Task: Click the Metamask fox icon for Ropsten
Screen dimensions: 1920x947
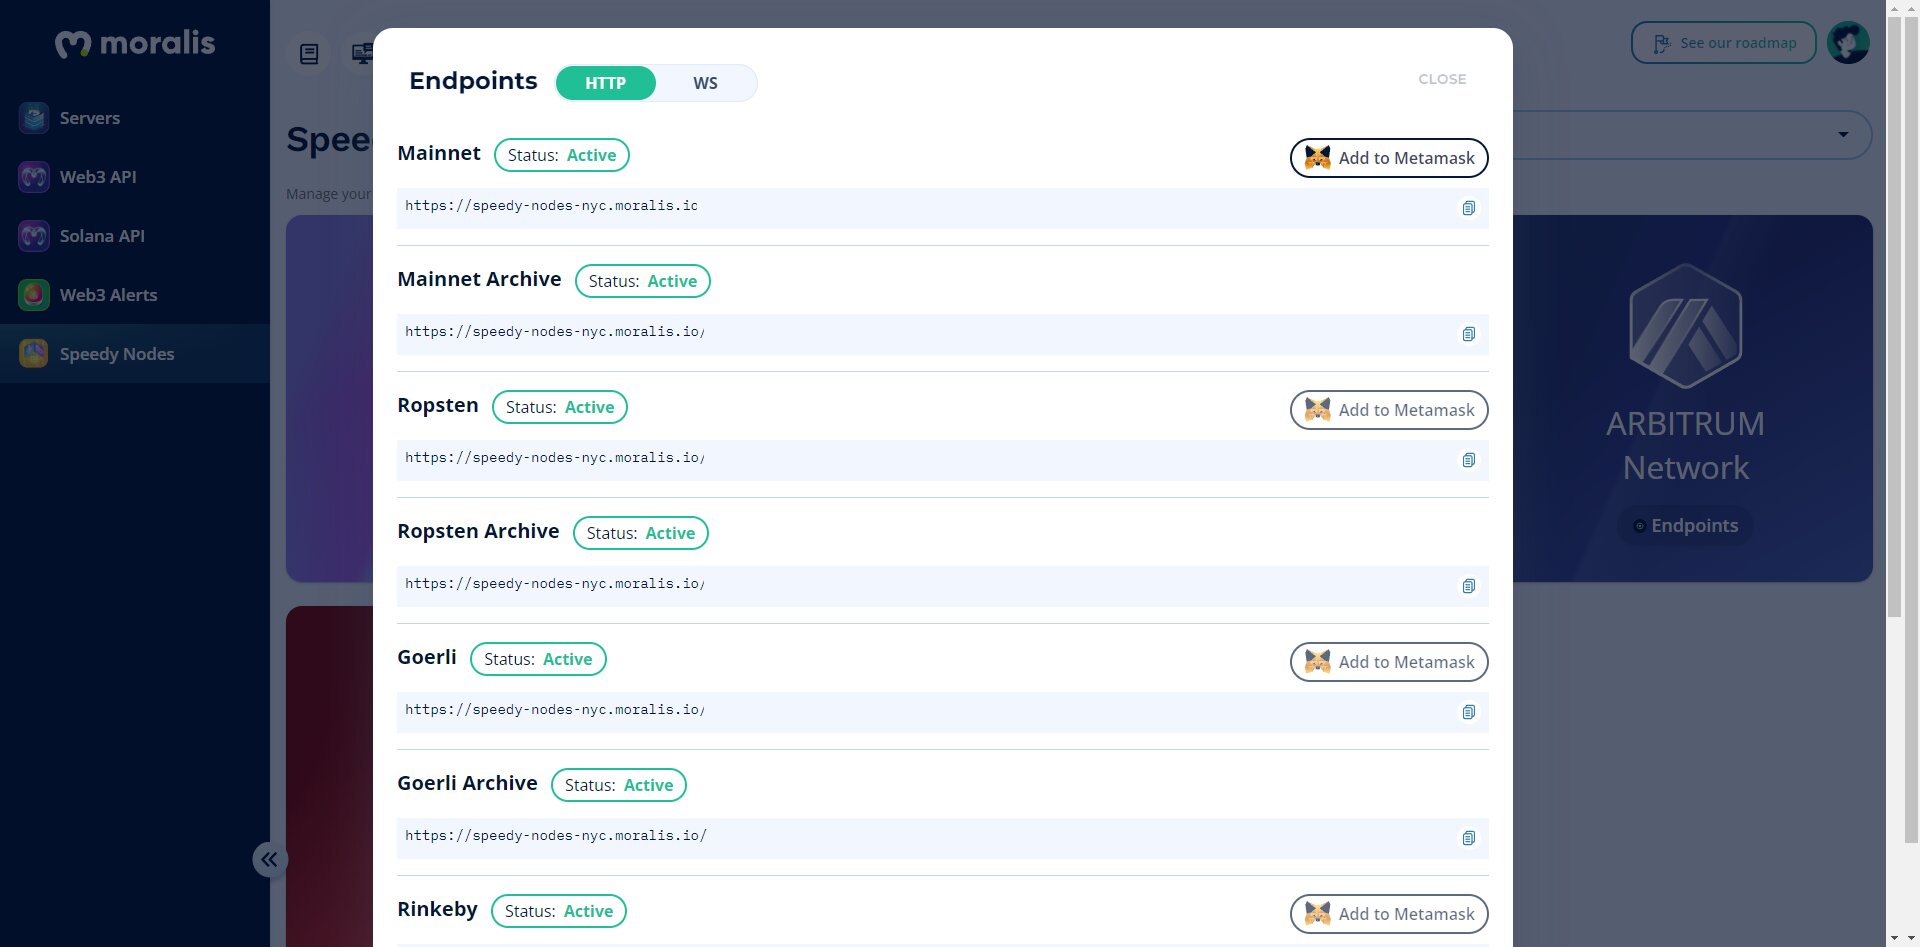Action: [x=1318, y=409]
